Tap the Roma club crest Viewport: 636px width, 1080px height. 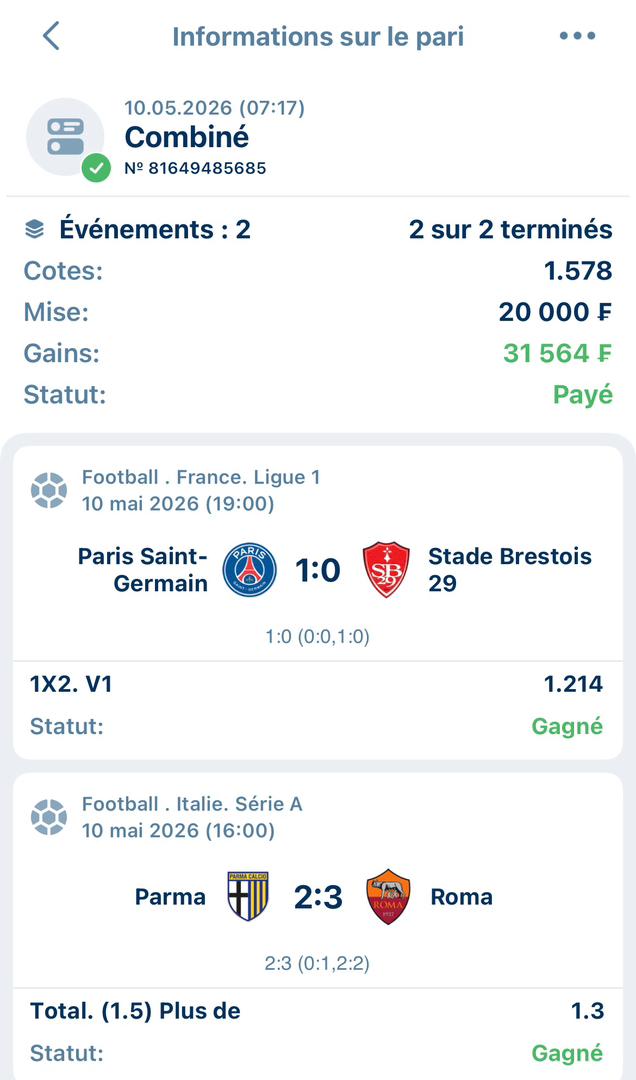click(x=388, y=896)
